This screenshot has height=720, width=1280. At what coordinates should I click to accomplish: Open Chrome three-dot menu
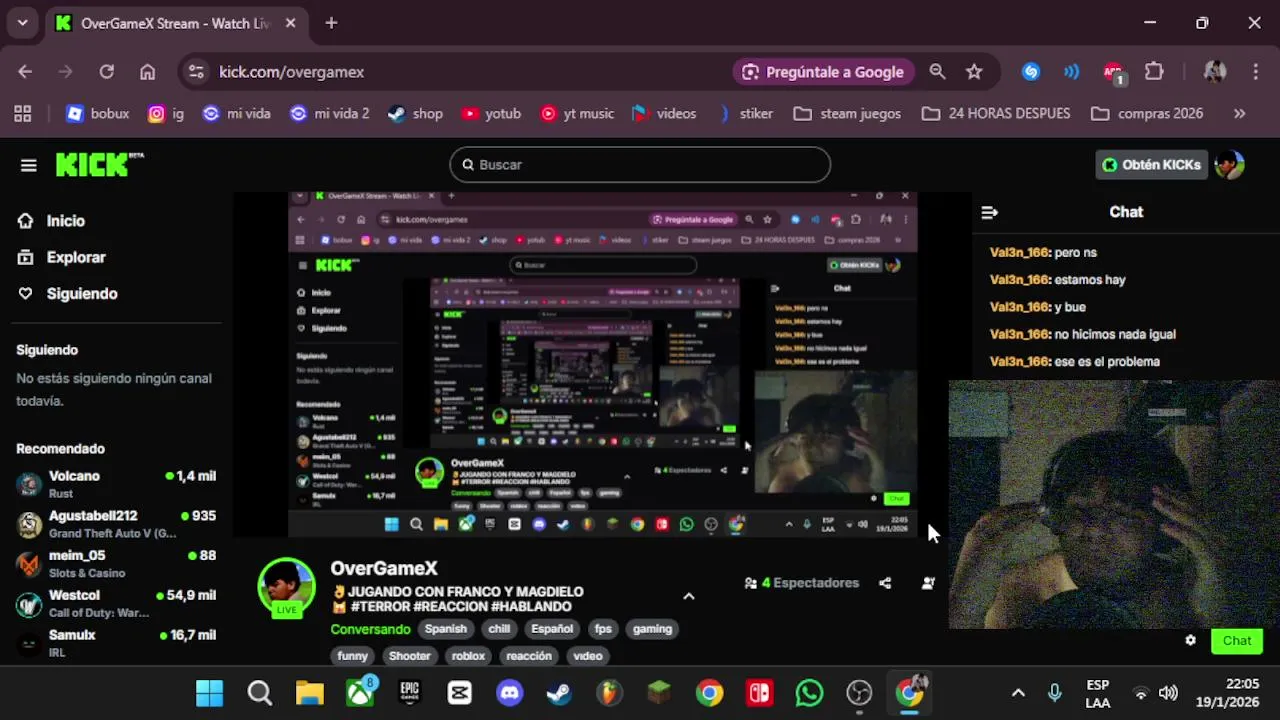pyautogui.click(x=1256, y=72)
